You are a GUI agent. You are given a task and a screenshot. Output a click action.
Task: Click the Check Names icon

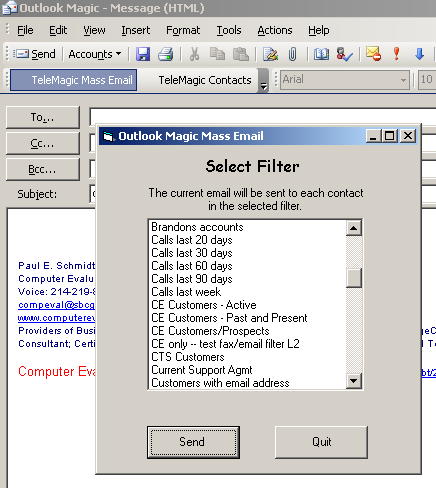click(x=344, y=54)
